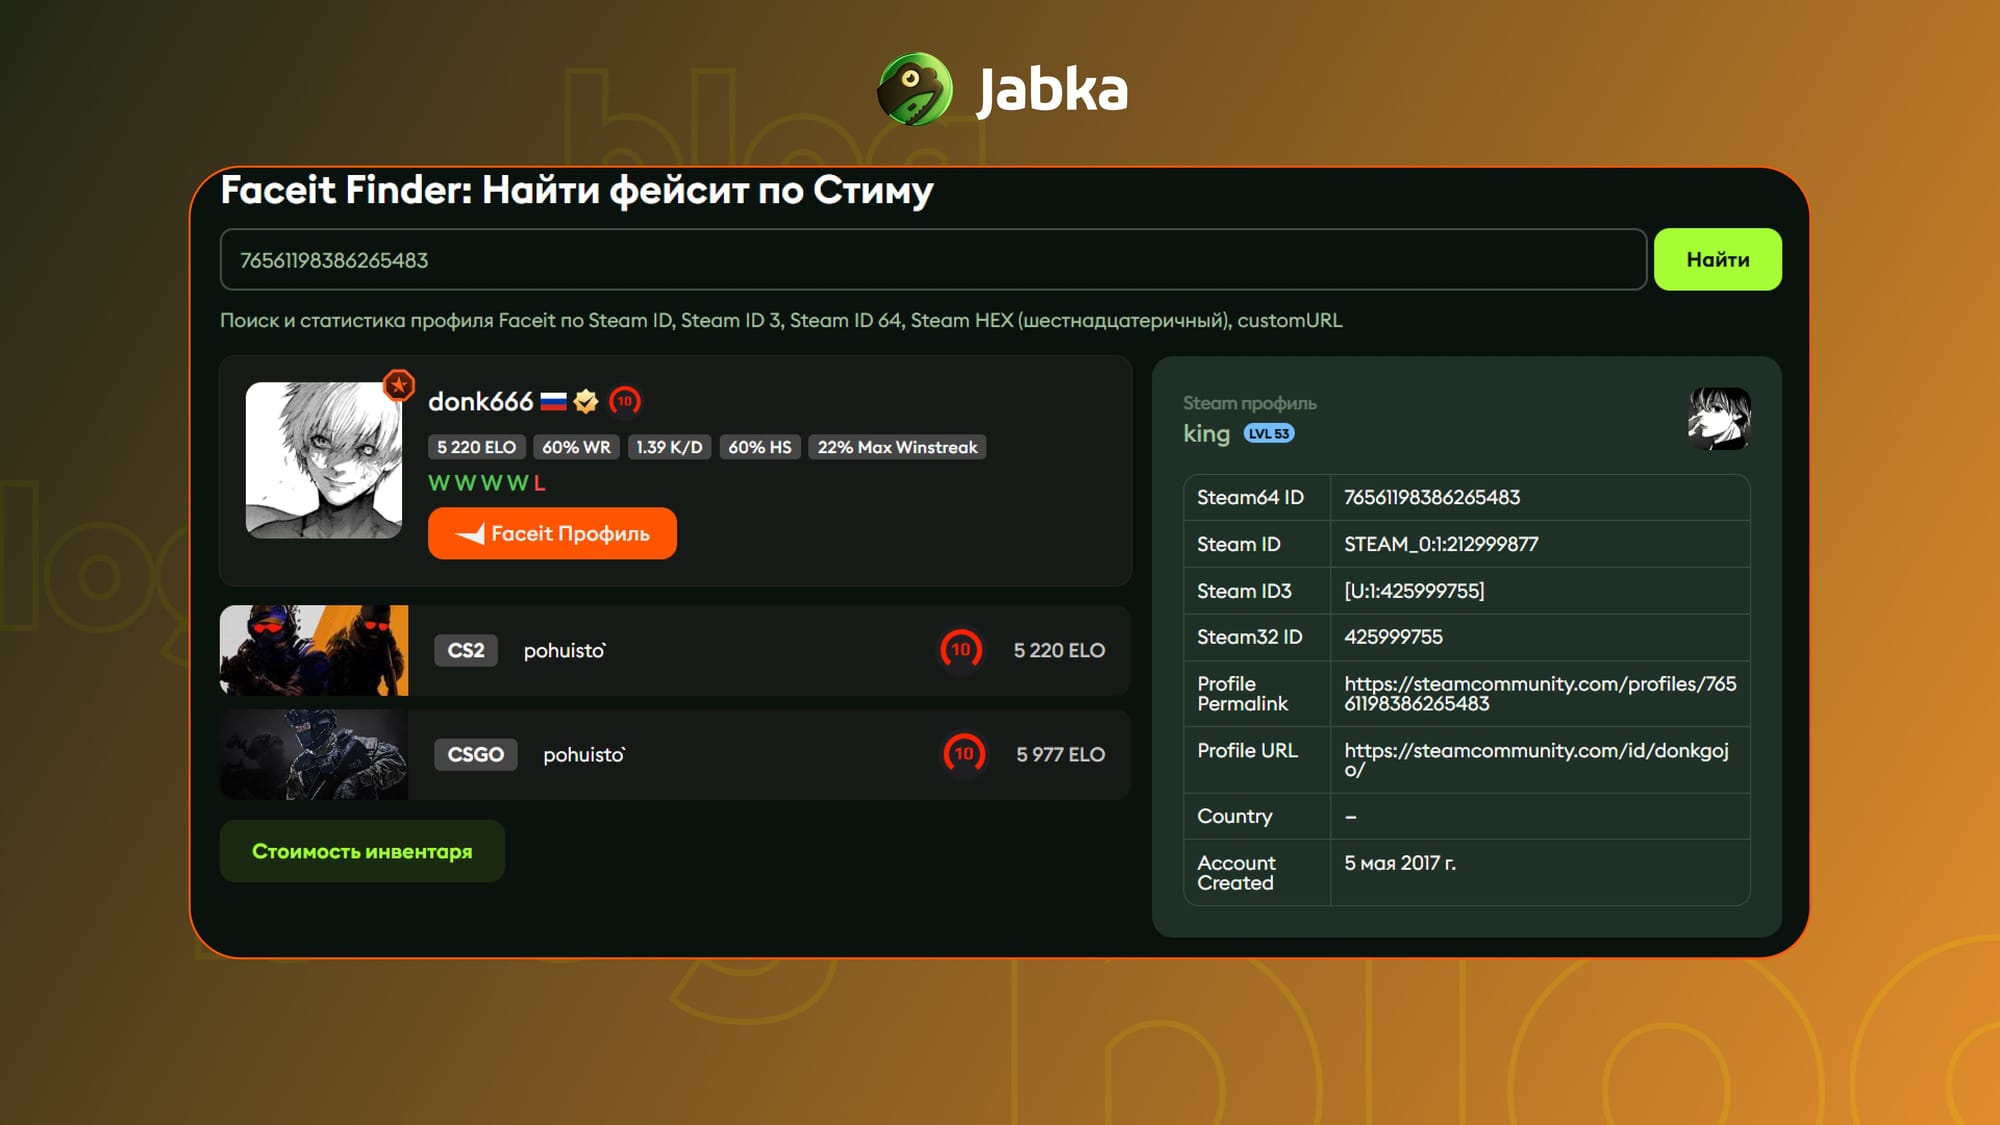Click the CS2 game banner thumbnail
Screen dimensions: 2000x1125
click(x=314, y=650)
